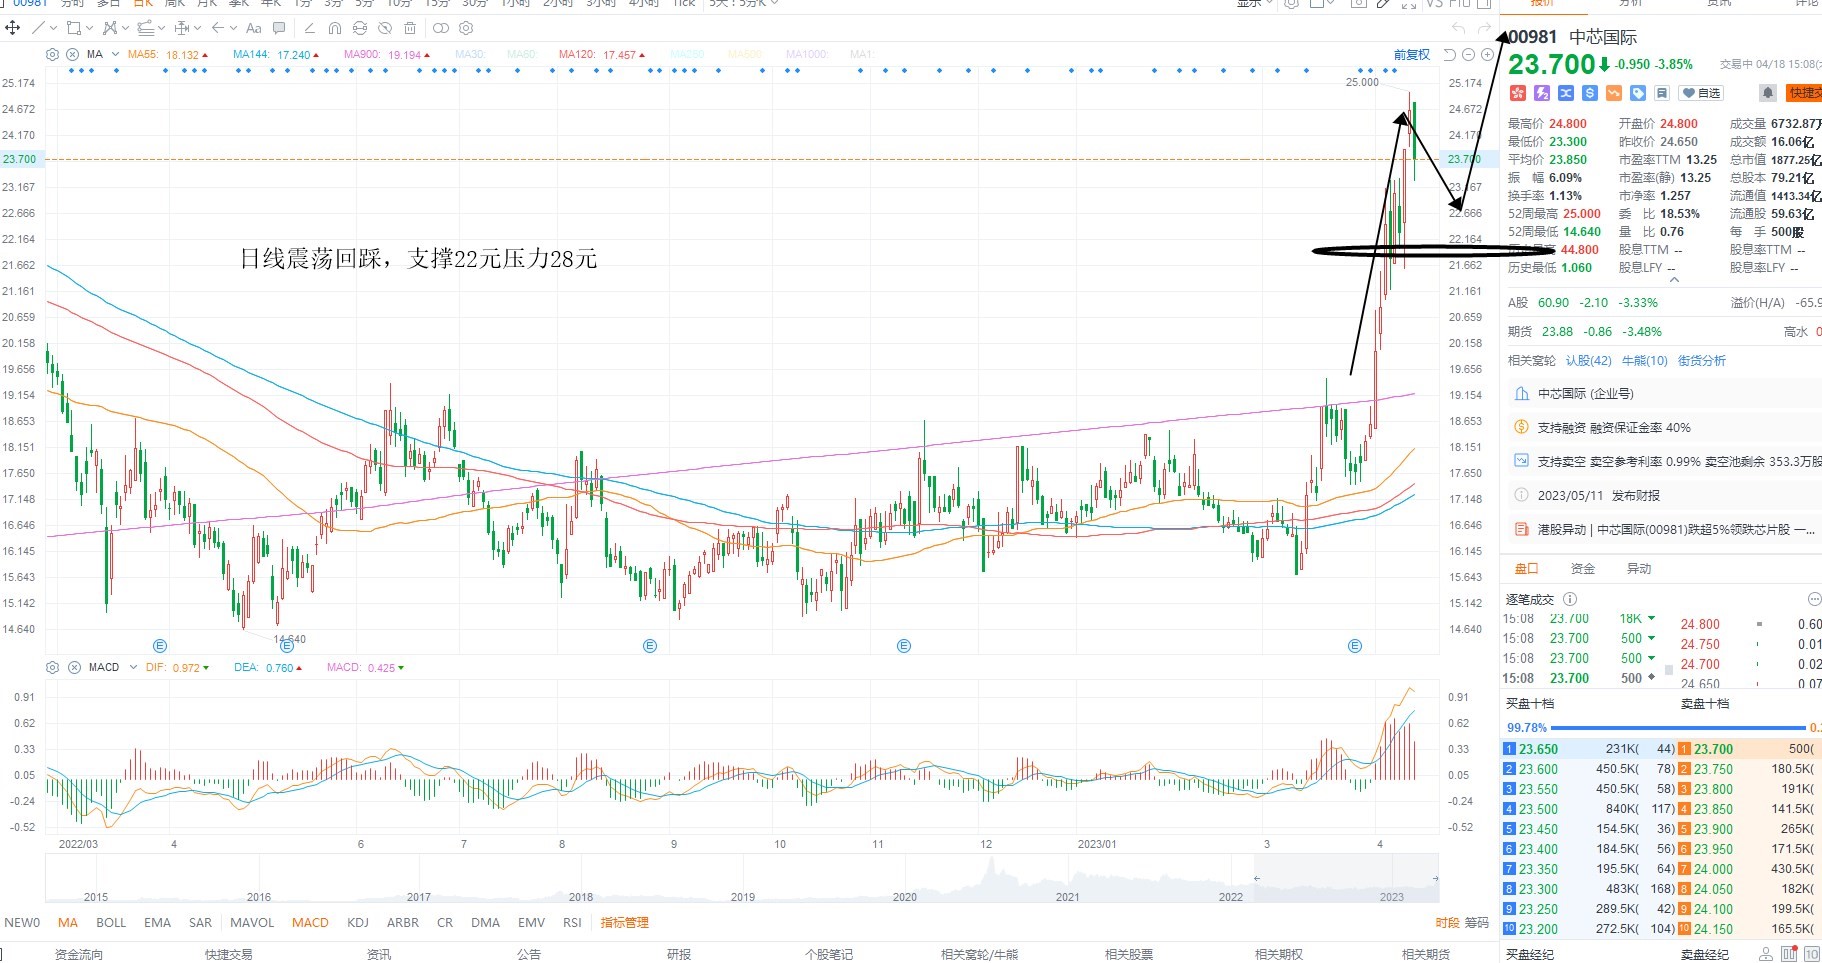Collapse the quote details panel chevron
This screenshot has width=1822, height=963.
click(x=1674, y=281)
